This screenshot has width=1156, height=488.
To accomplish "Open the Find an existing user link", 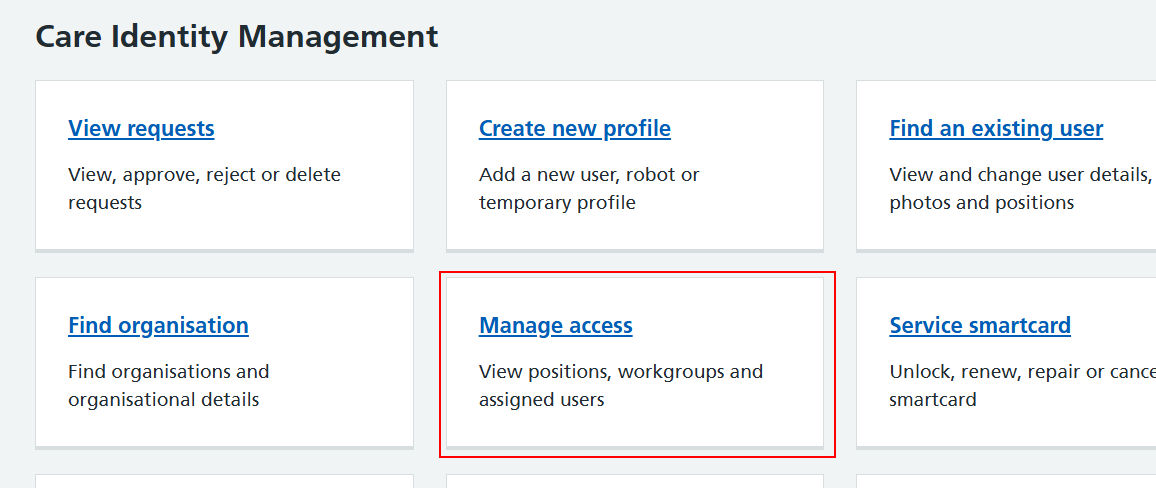I will (996, 129).
